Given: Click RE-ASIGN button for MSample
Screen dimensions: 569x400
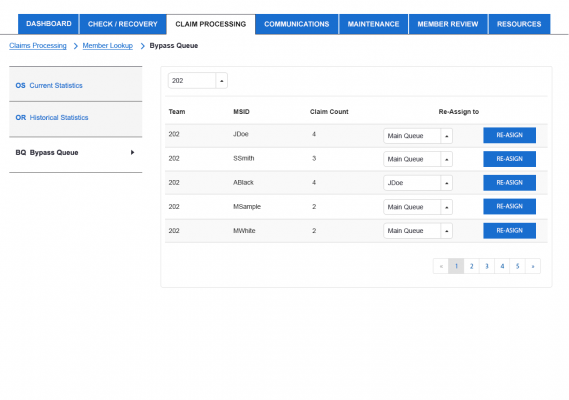Looking at the screenshot, I should [509, 207].
